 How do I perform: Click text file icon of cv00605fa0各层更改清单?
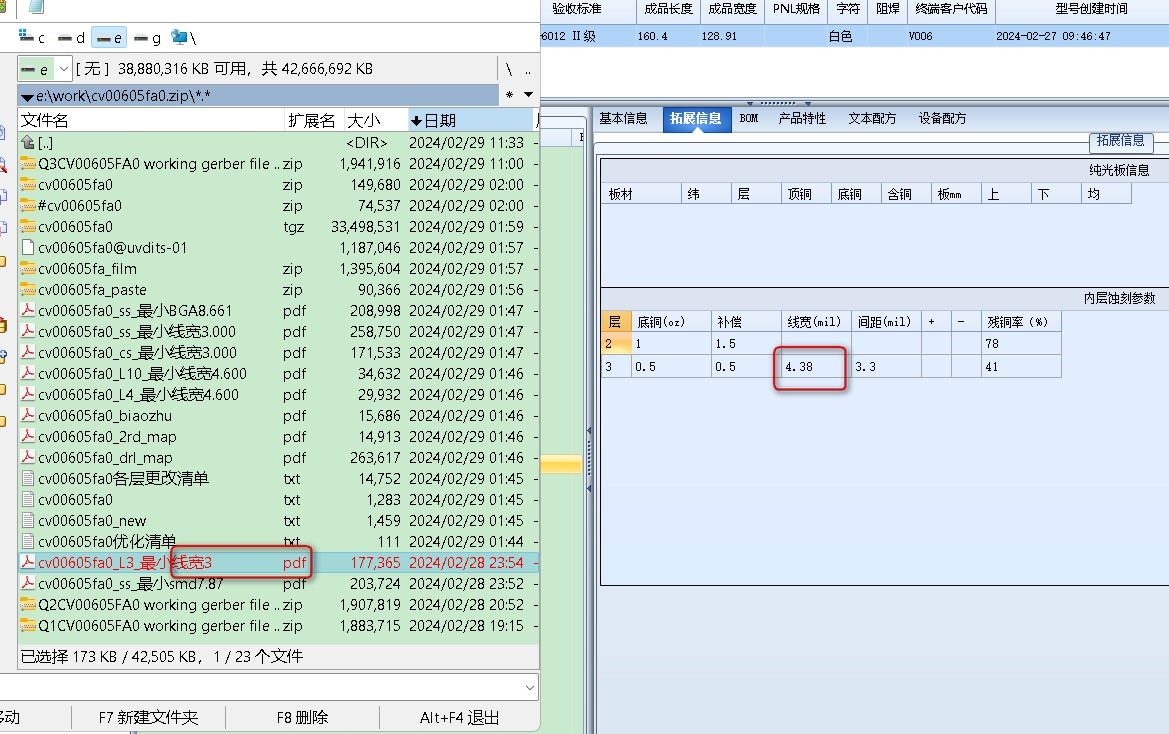[x=28, y=478]
